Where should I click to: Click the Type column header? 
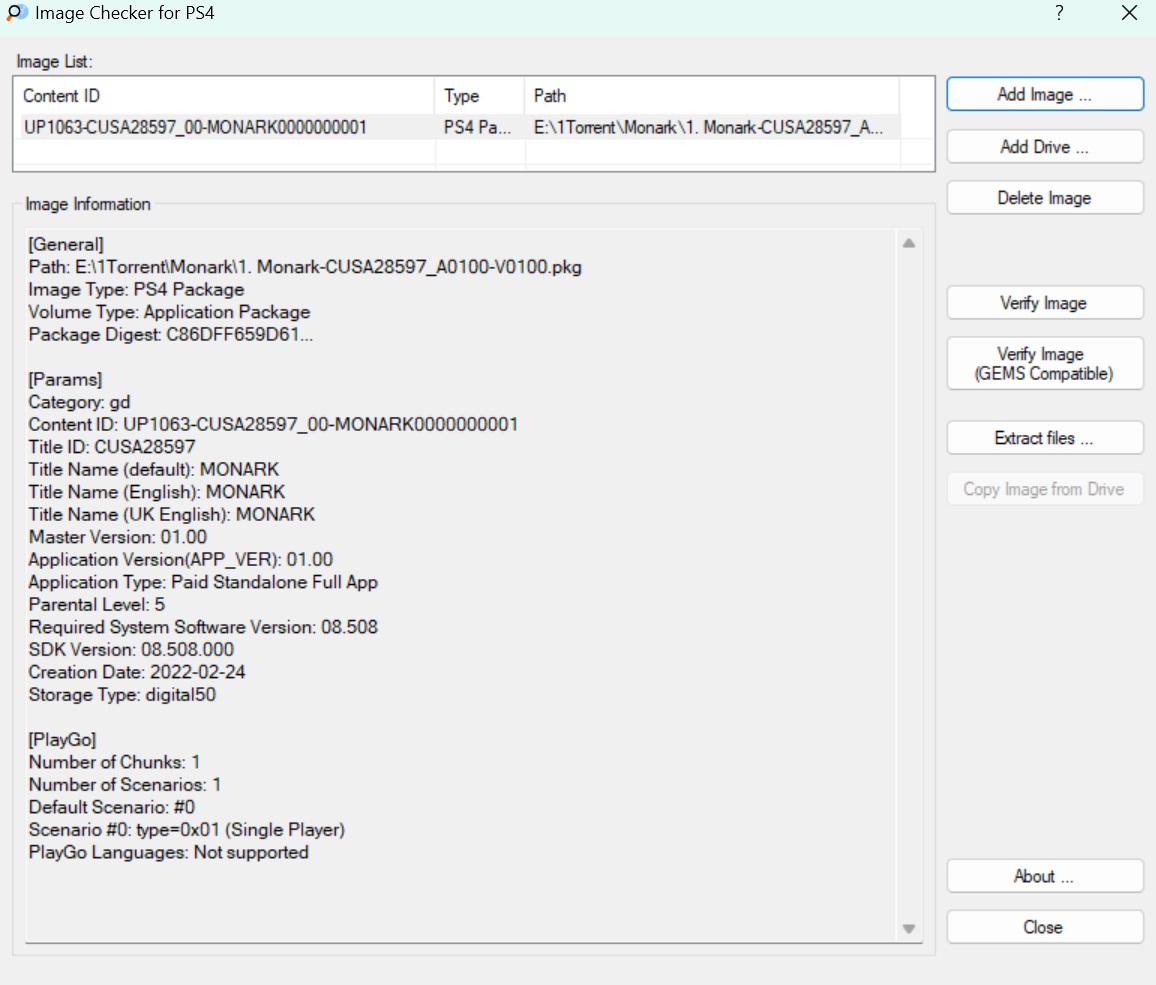479,96
